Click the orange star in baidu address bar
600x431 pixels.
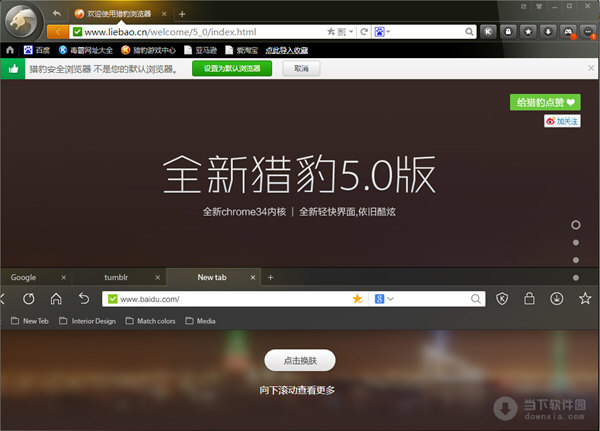pos(358,299)
